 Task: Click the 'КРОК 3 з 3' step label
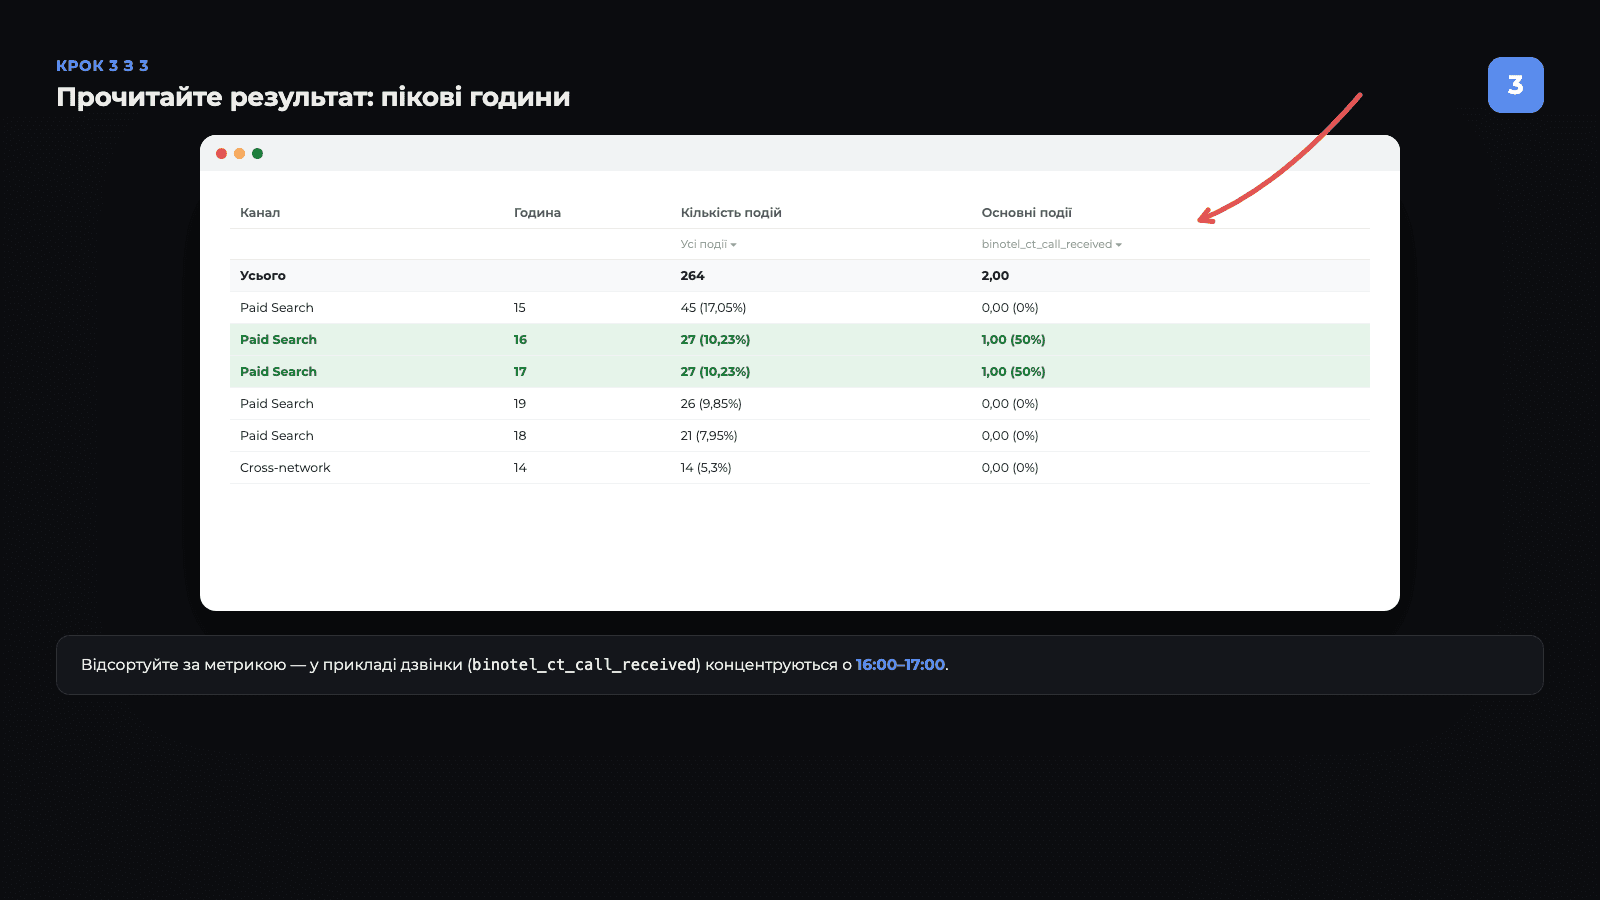coord(102,66)
